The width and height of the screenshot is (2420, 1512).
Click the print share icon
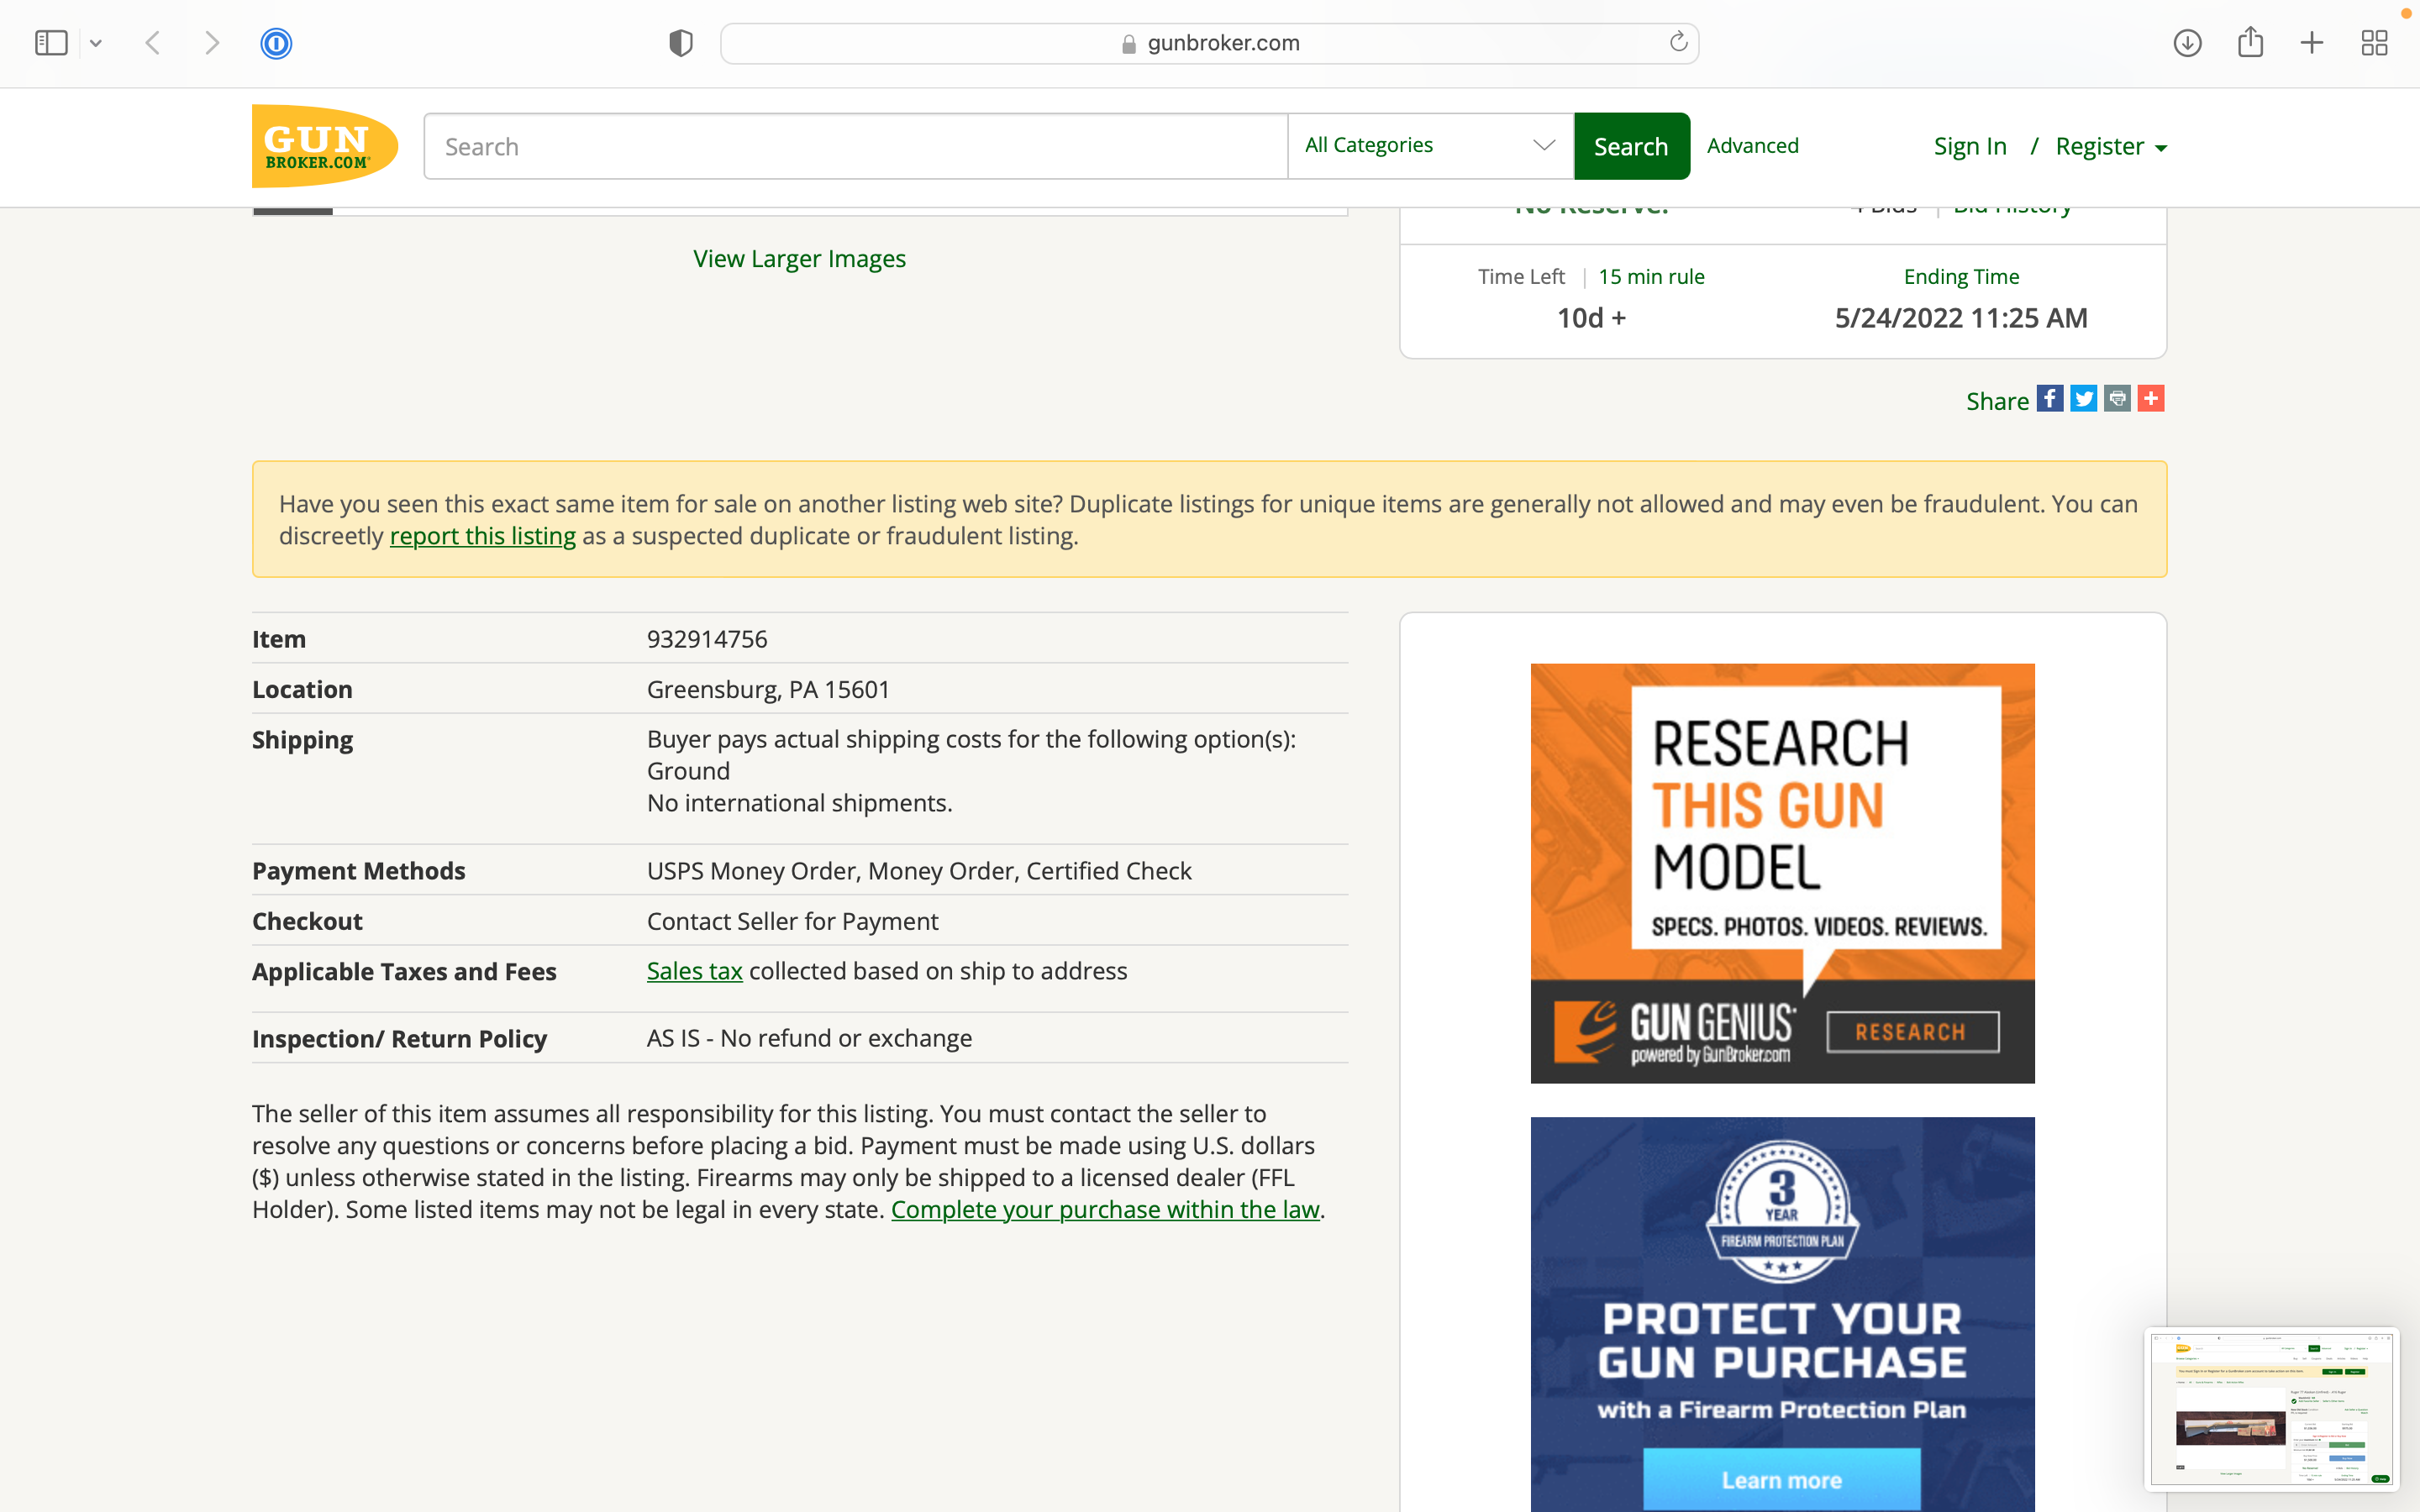(x=2117, y=399)
